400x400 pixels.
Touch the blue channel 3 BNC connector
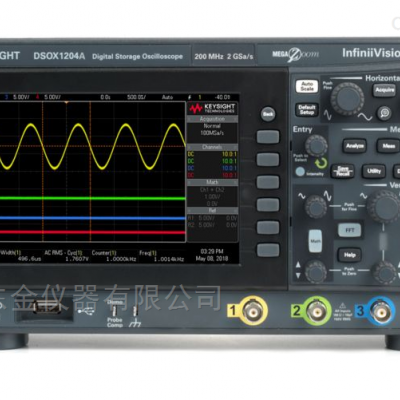(x=380, y=311)
